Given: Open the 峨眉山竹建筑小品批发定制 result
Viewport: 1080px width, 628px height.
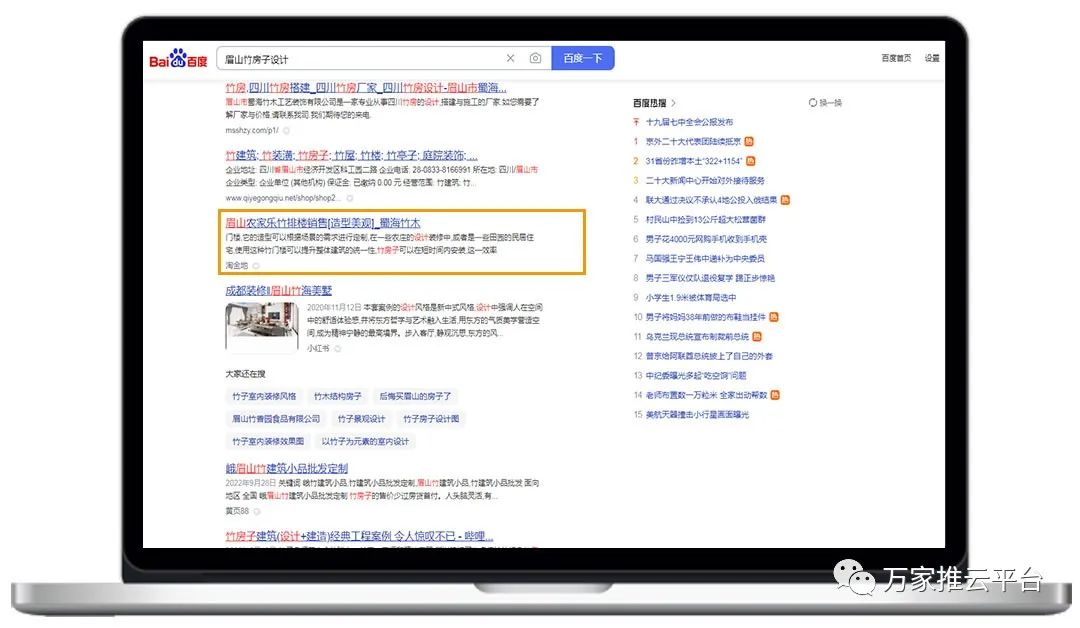Looking at the screenshot, I should tap(286, 468).
